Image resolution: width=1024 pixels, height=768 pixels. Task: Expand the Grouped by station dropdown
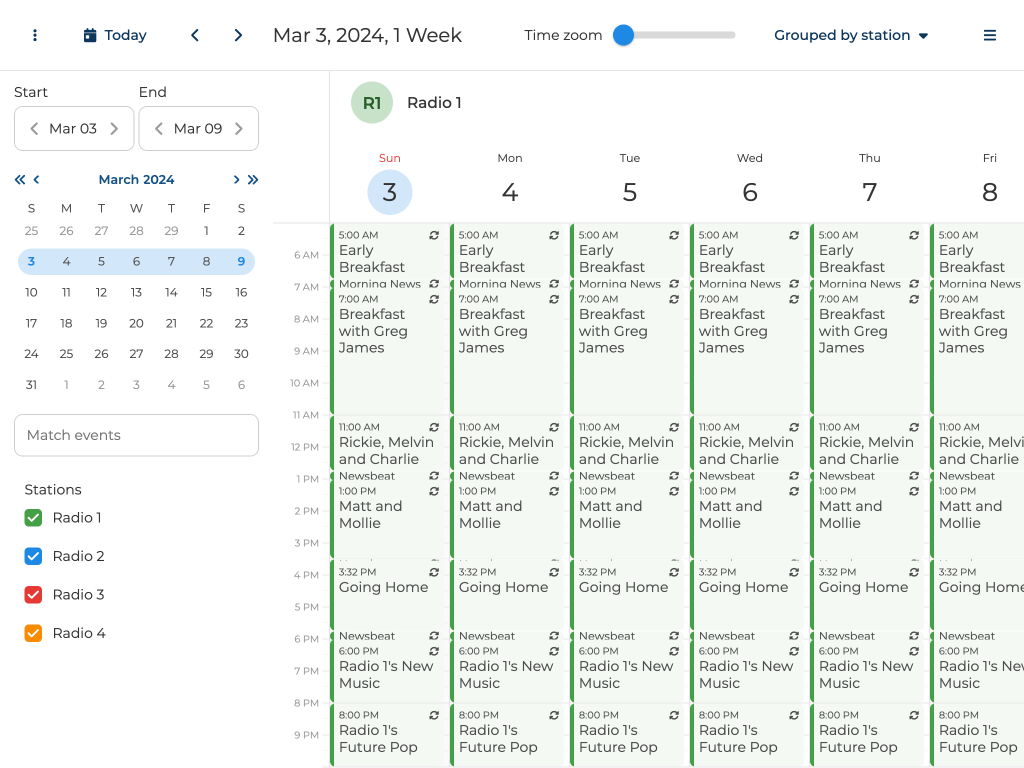[x=851, y=35]
